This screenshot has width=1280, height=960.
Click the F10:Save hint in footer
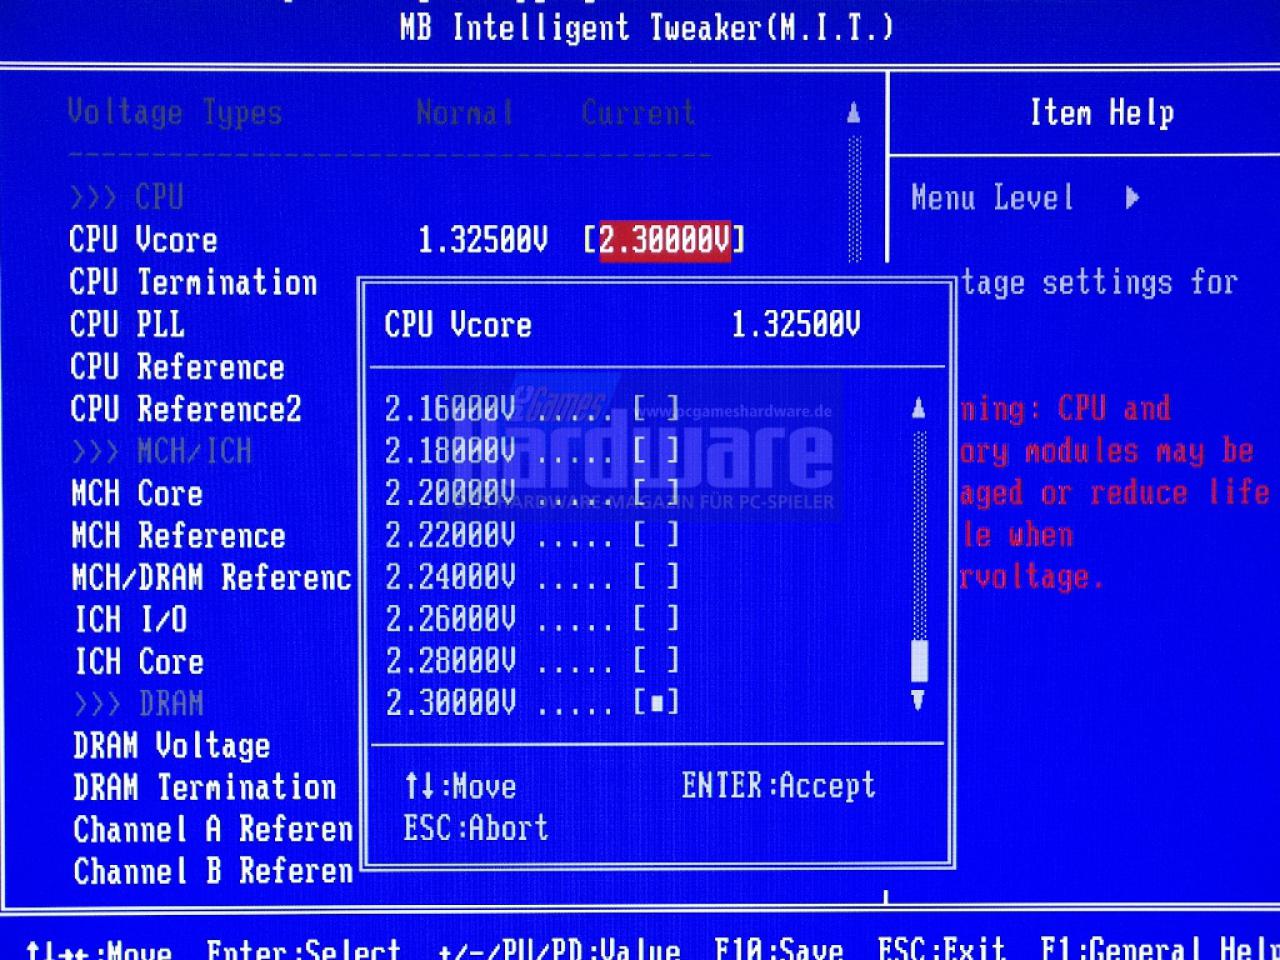[778, 948]
